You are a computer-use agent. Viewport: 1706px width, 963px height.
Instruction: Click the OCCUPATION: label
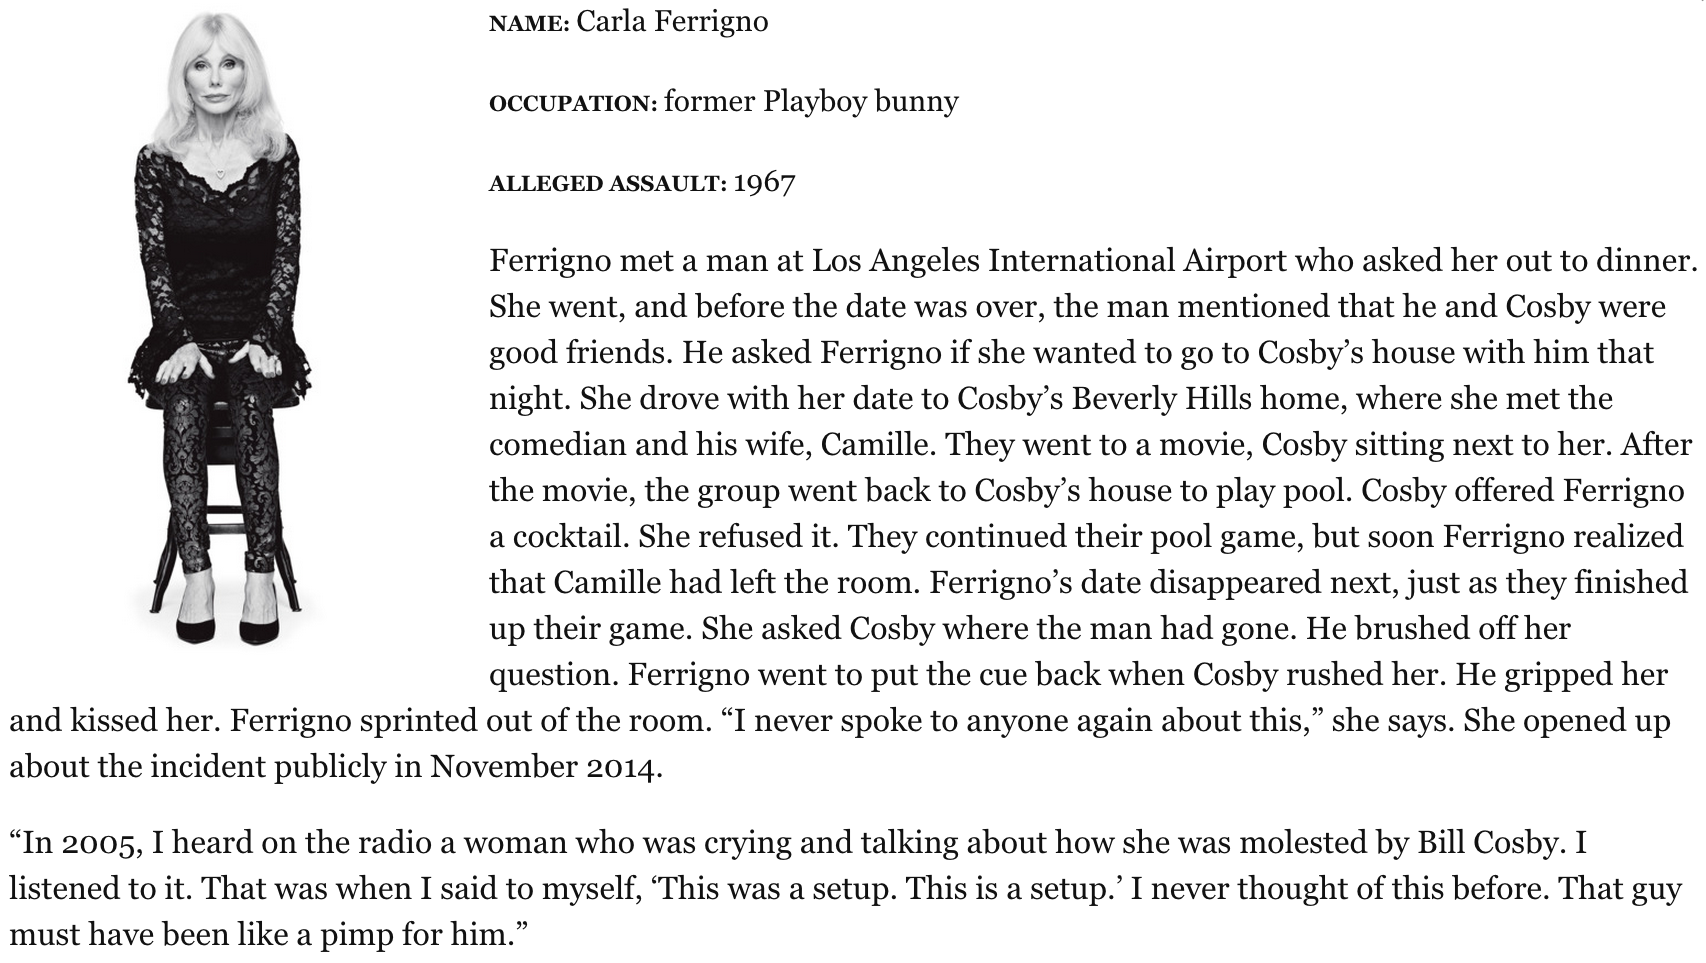pyautogui.click(x=572, y=103)
